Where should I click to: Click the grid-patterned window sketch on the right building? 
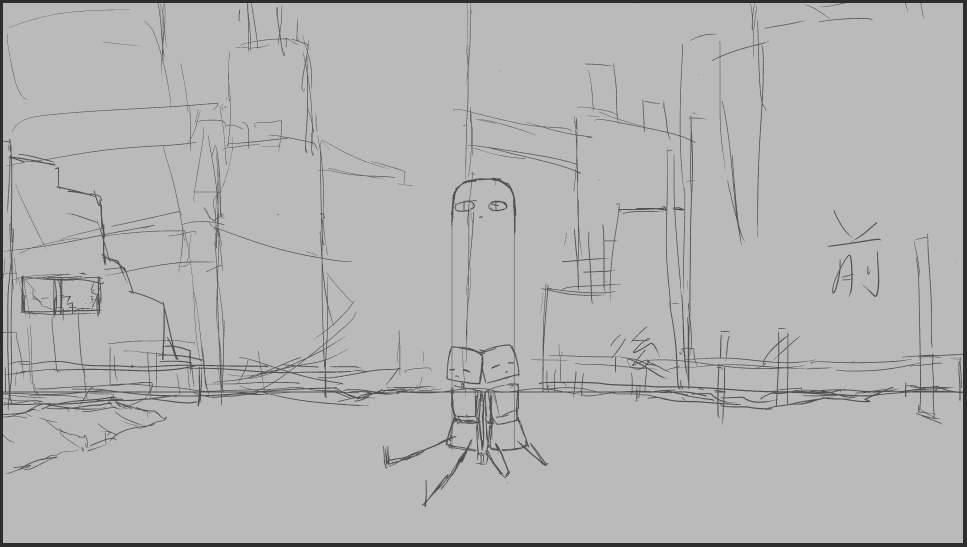(x=591, y=262)
